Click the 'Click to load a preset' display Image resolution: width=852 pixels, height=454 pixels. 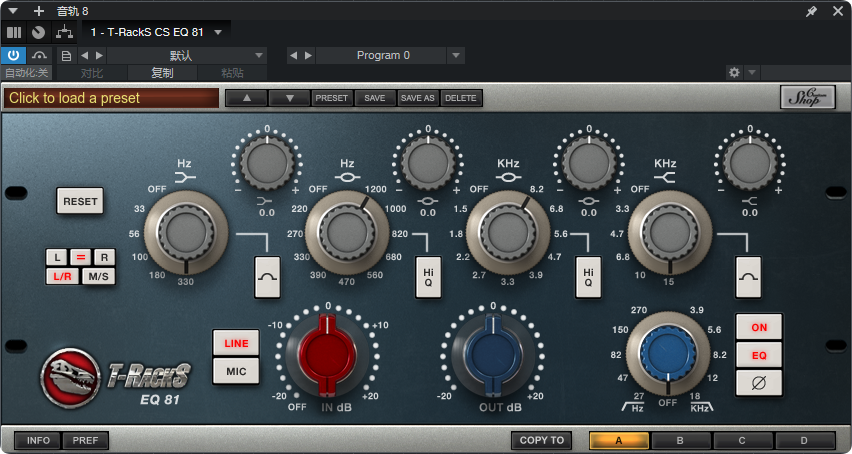coord(111,98)
